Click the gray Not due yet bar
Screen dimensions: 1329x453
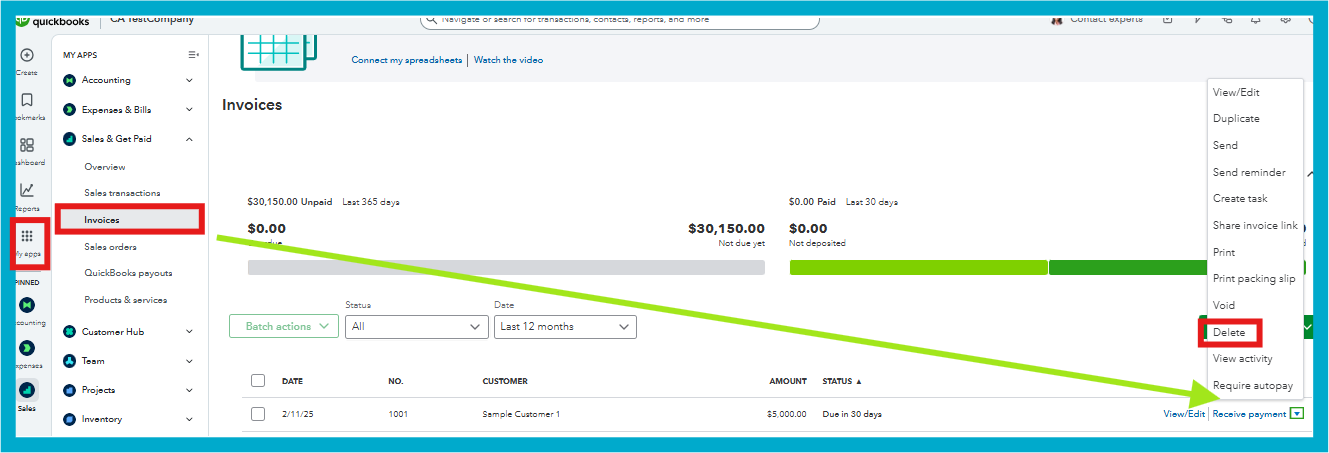(x=506, y=267)
